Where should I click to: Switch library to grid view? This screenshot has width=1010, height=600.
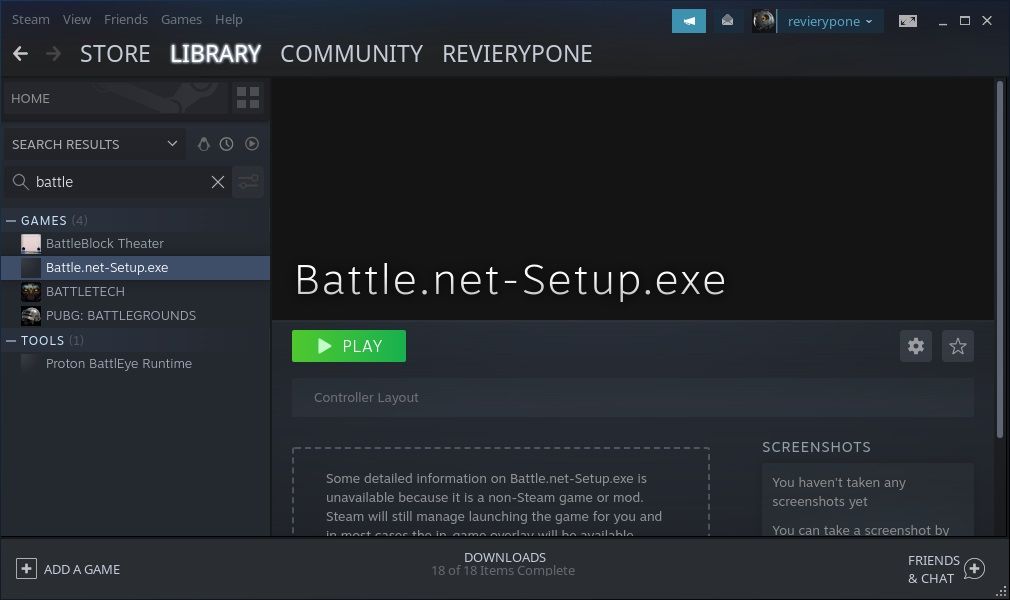click(247, 98)
